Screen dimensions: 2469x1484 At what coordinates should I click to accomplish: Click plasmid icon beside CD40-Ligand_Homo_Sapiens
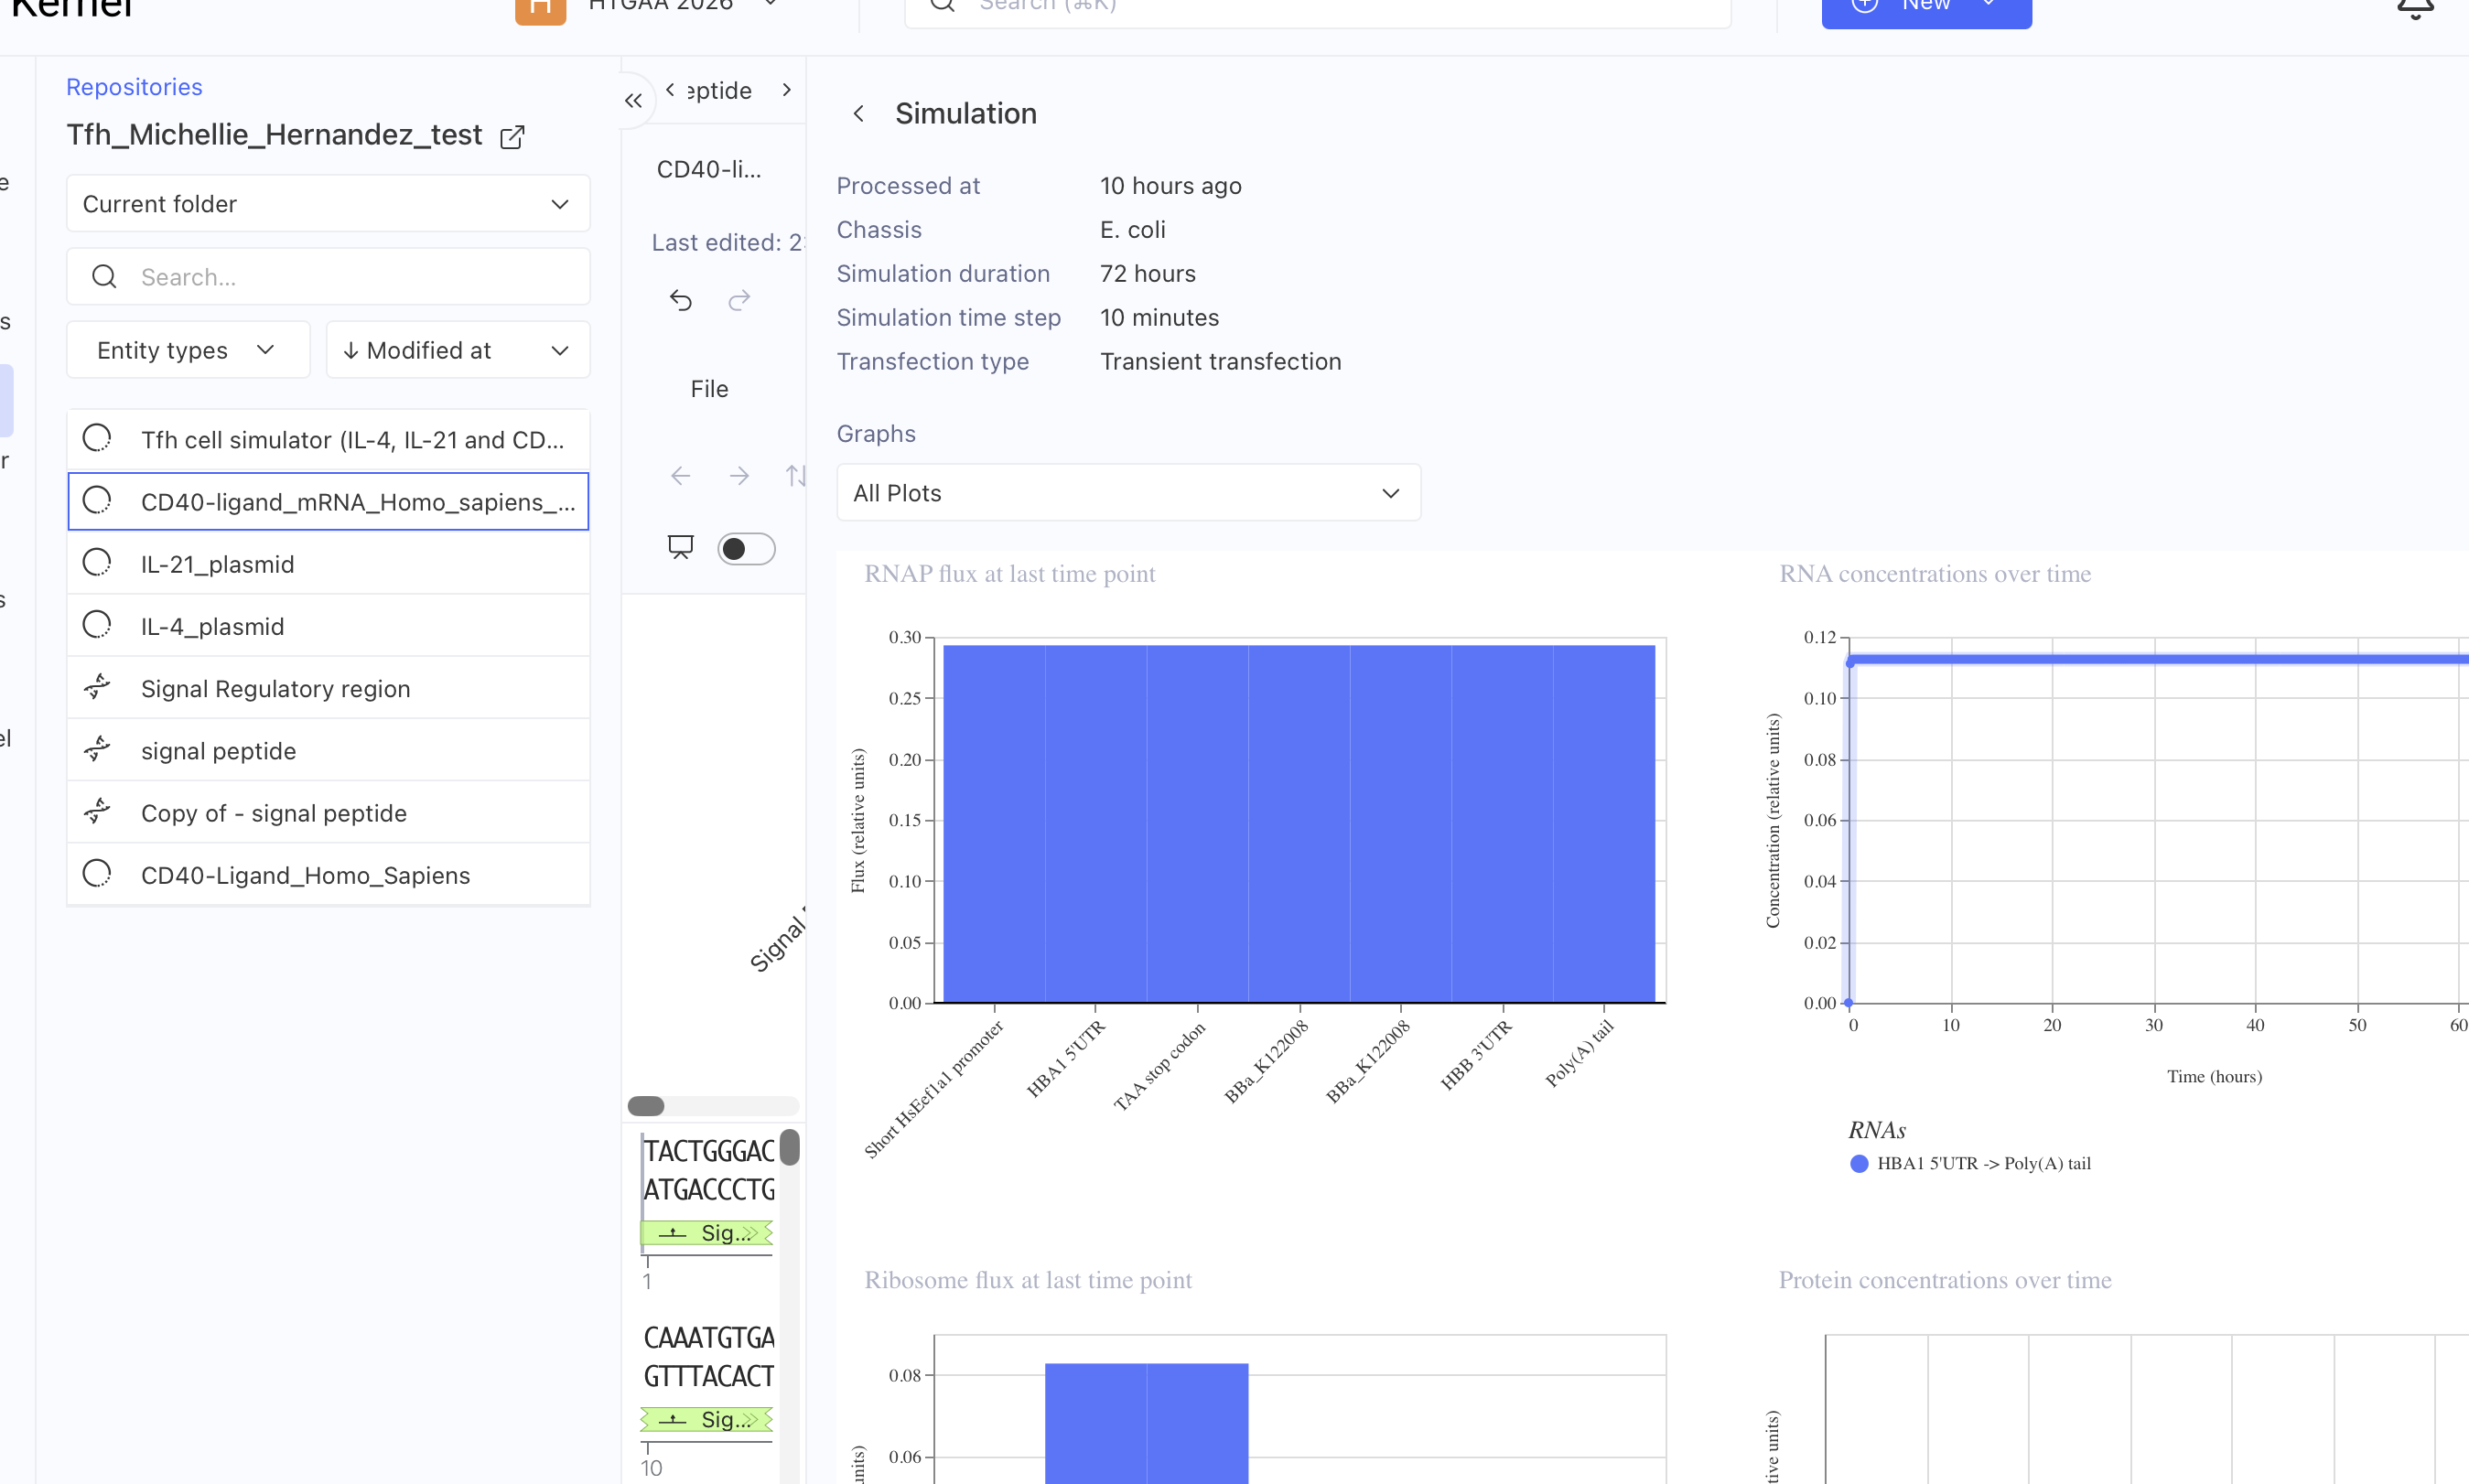(x=97, y=874)
